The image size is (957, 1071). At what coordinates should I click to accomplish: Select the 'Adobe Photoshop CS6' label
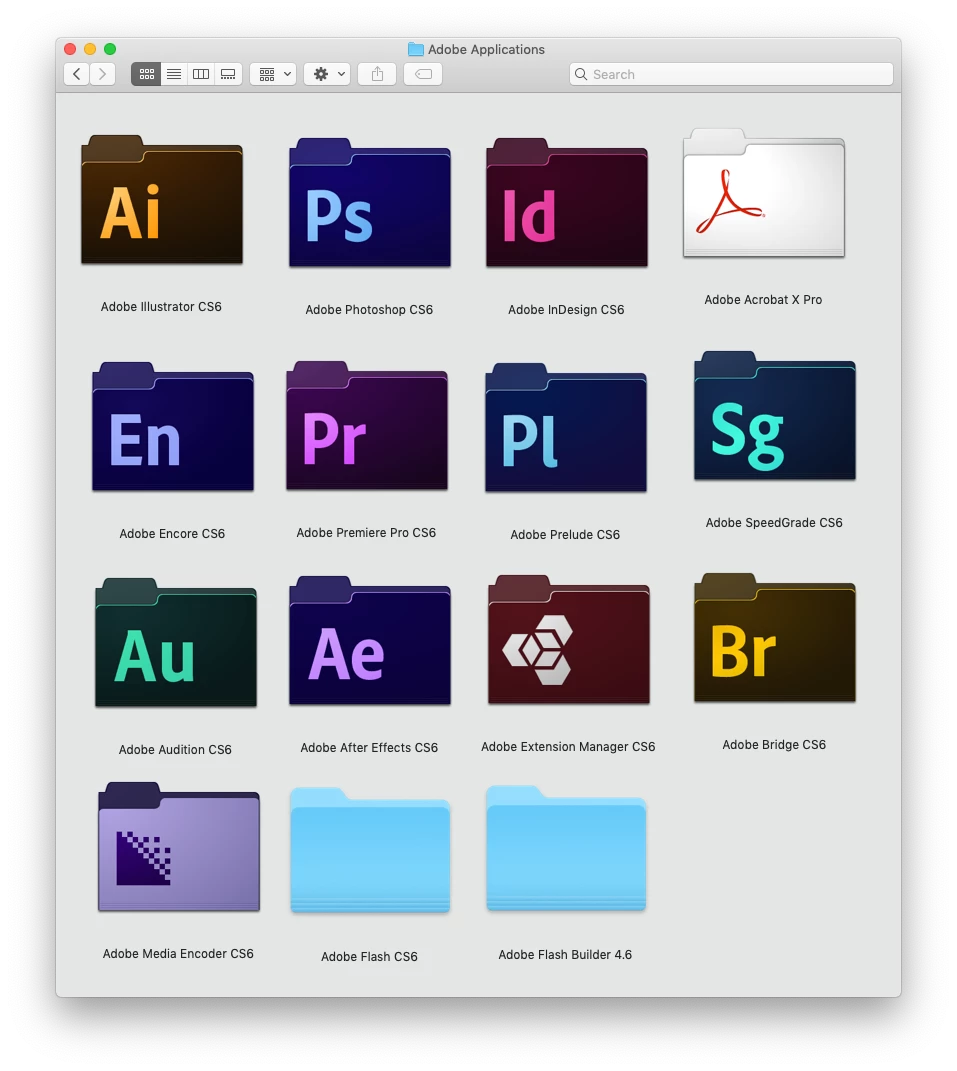click(369, 309)
